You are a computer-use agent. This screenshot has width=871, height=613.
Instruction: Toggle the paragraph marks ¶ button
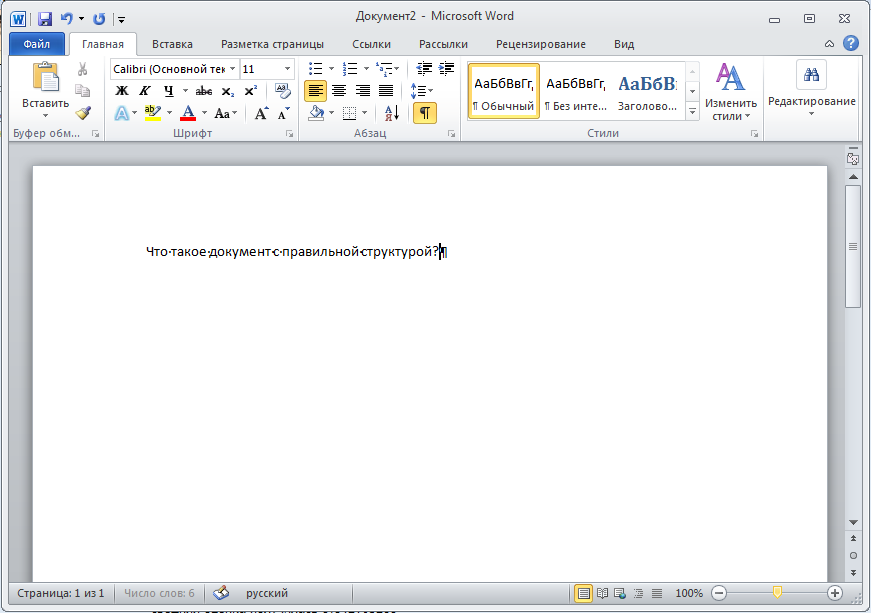click(x=425, y=113)
